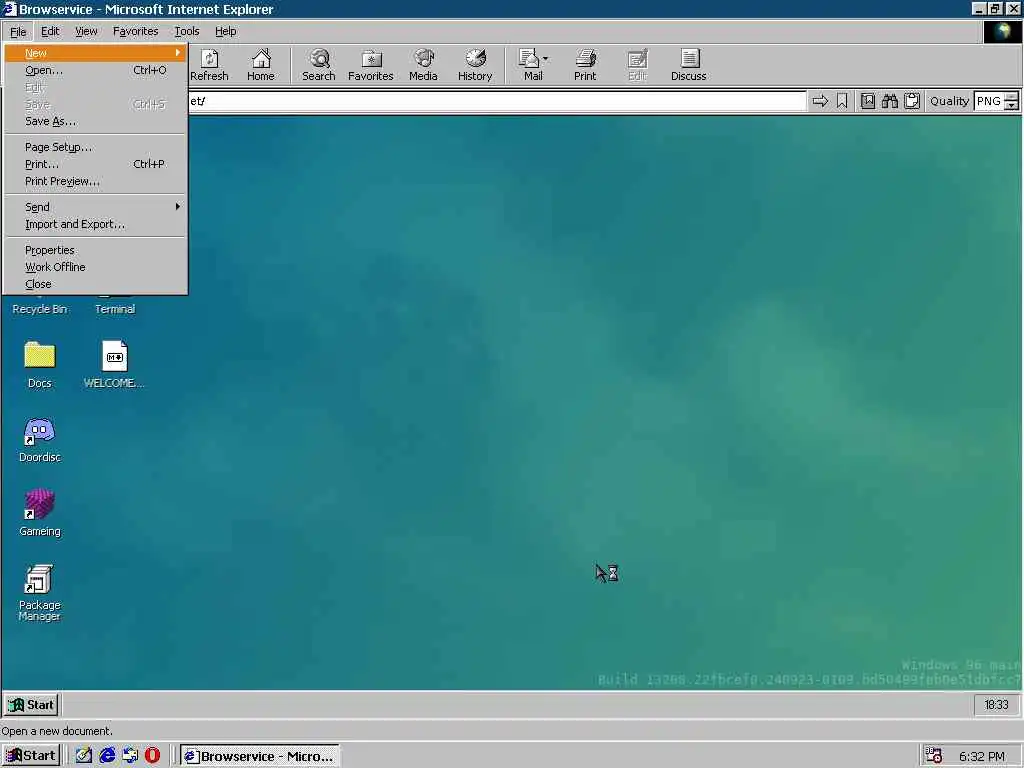Choose Properties from the File menu
1024x768 pixels.
pyautogui.click(x=95, y=250)
